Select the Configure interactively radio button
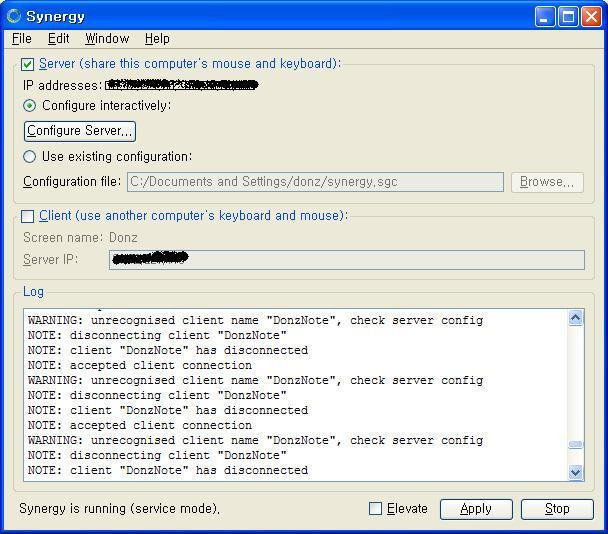Screen dimensions: 608x534 tap(29, 105)
